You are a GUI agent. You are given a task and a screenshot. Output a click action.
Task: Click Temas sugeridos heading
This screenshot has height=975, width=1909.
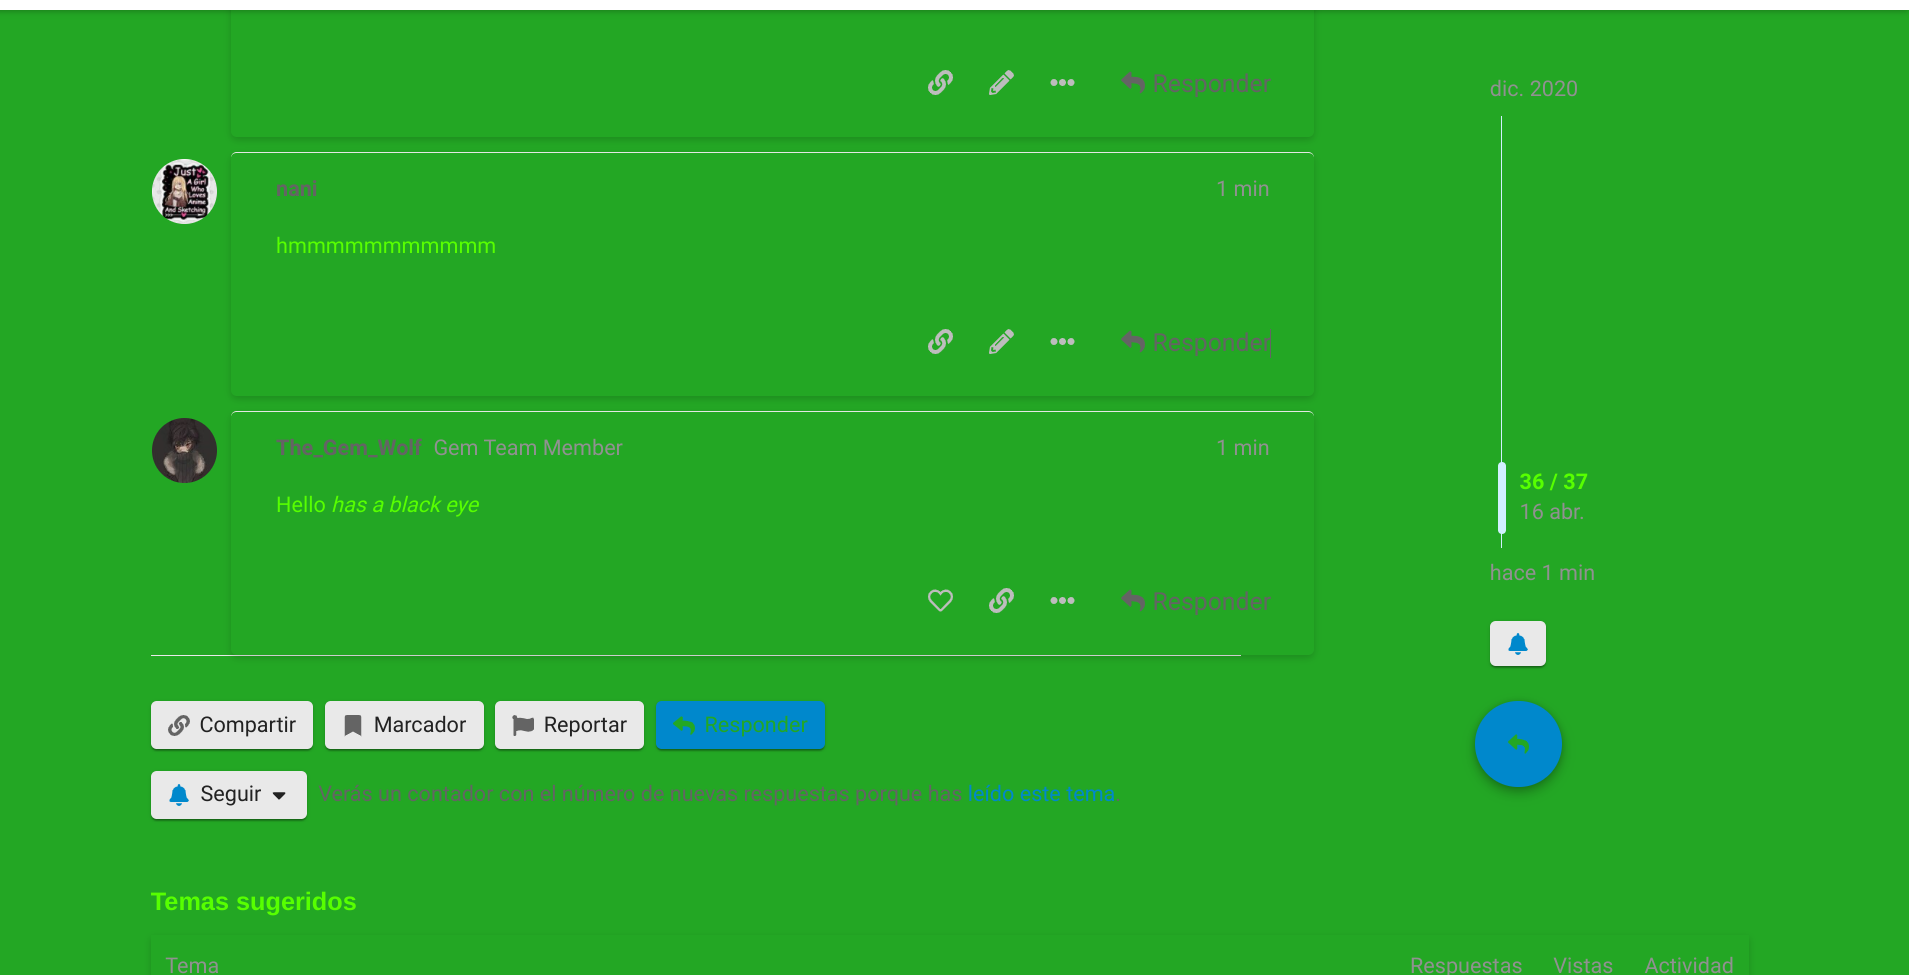coord(253,902)
